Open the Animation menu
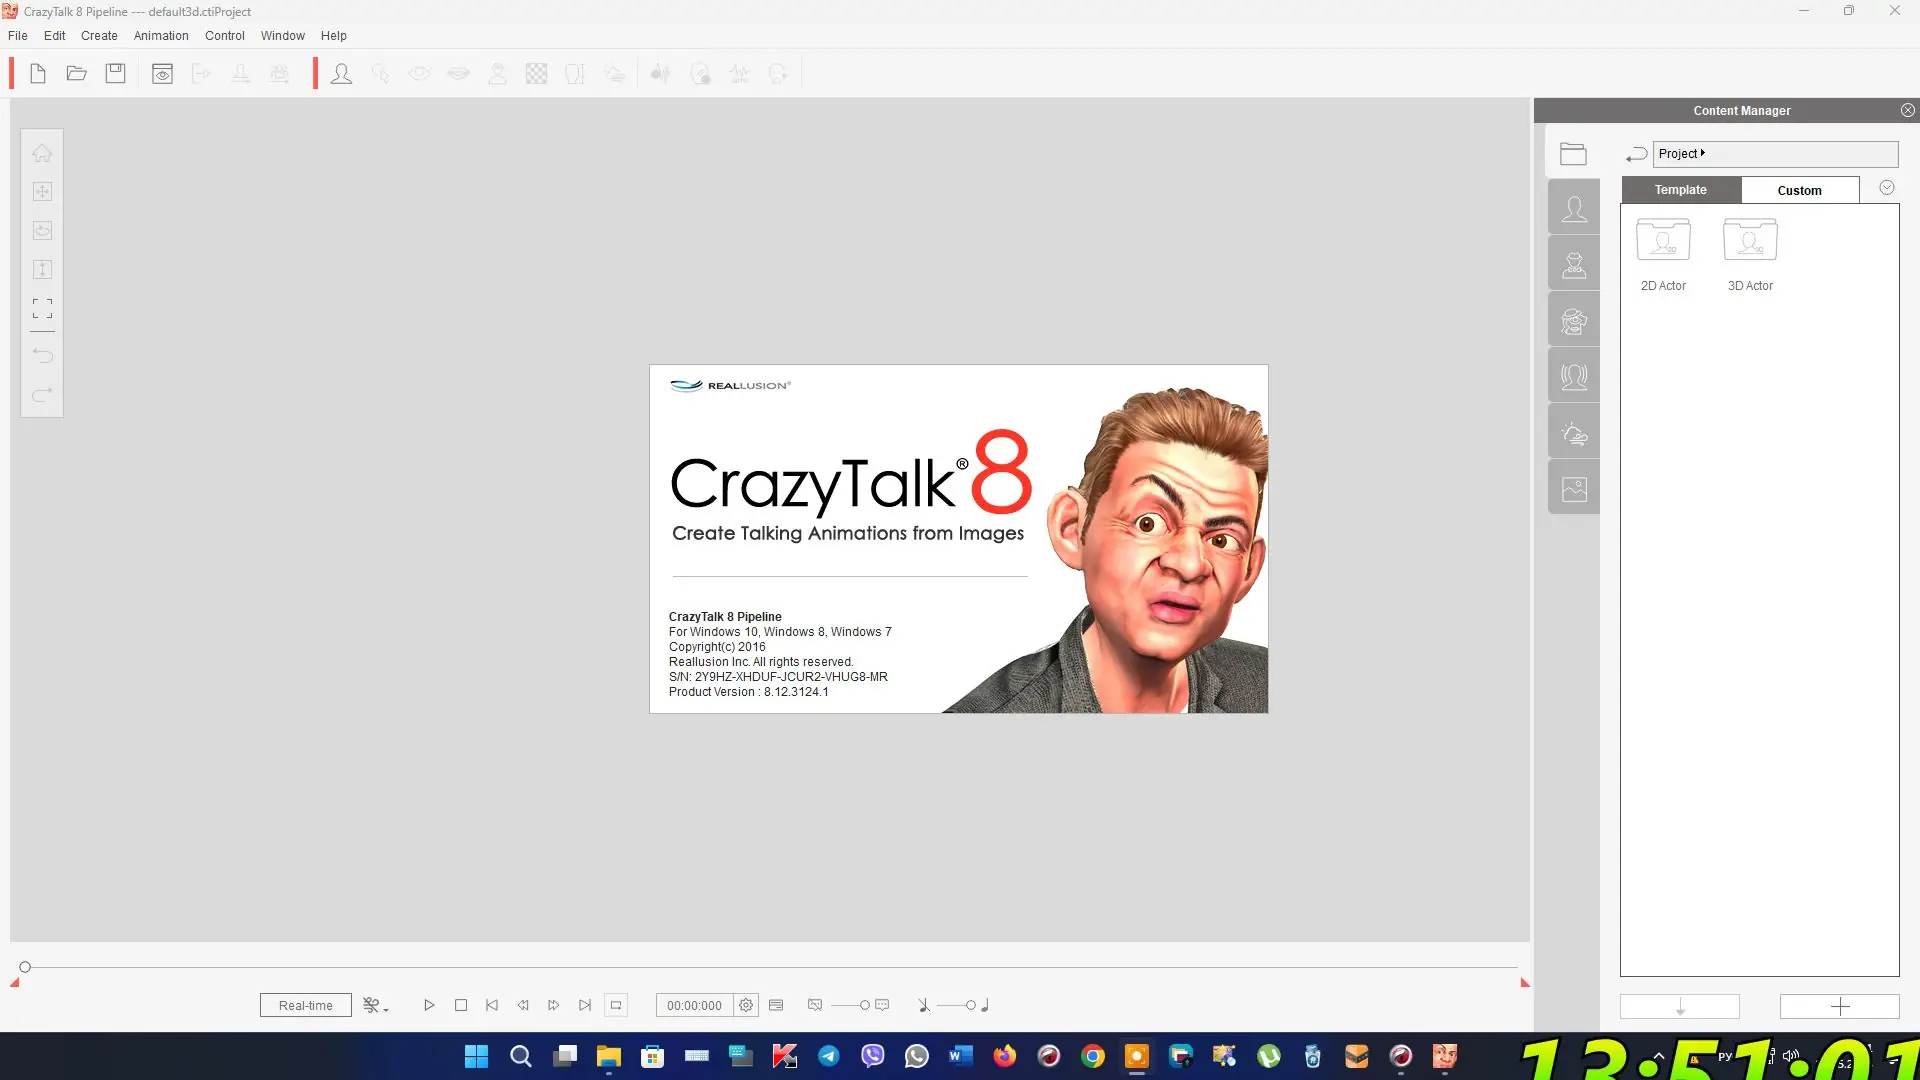Image resolution: width=1920 pixels, height=1080 pixels. pyautogui.click(x=161, y=36)
